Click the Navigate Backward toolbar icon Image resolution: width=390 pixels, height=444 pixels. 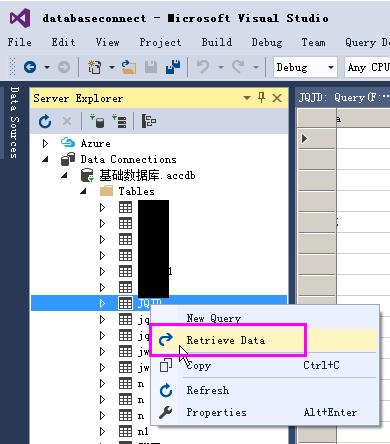(x=30, y=67)
